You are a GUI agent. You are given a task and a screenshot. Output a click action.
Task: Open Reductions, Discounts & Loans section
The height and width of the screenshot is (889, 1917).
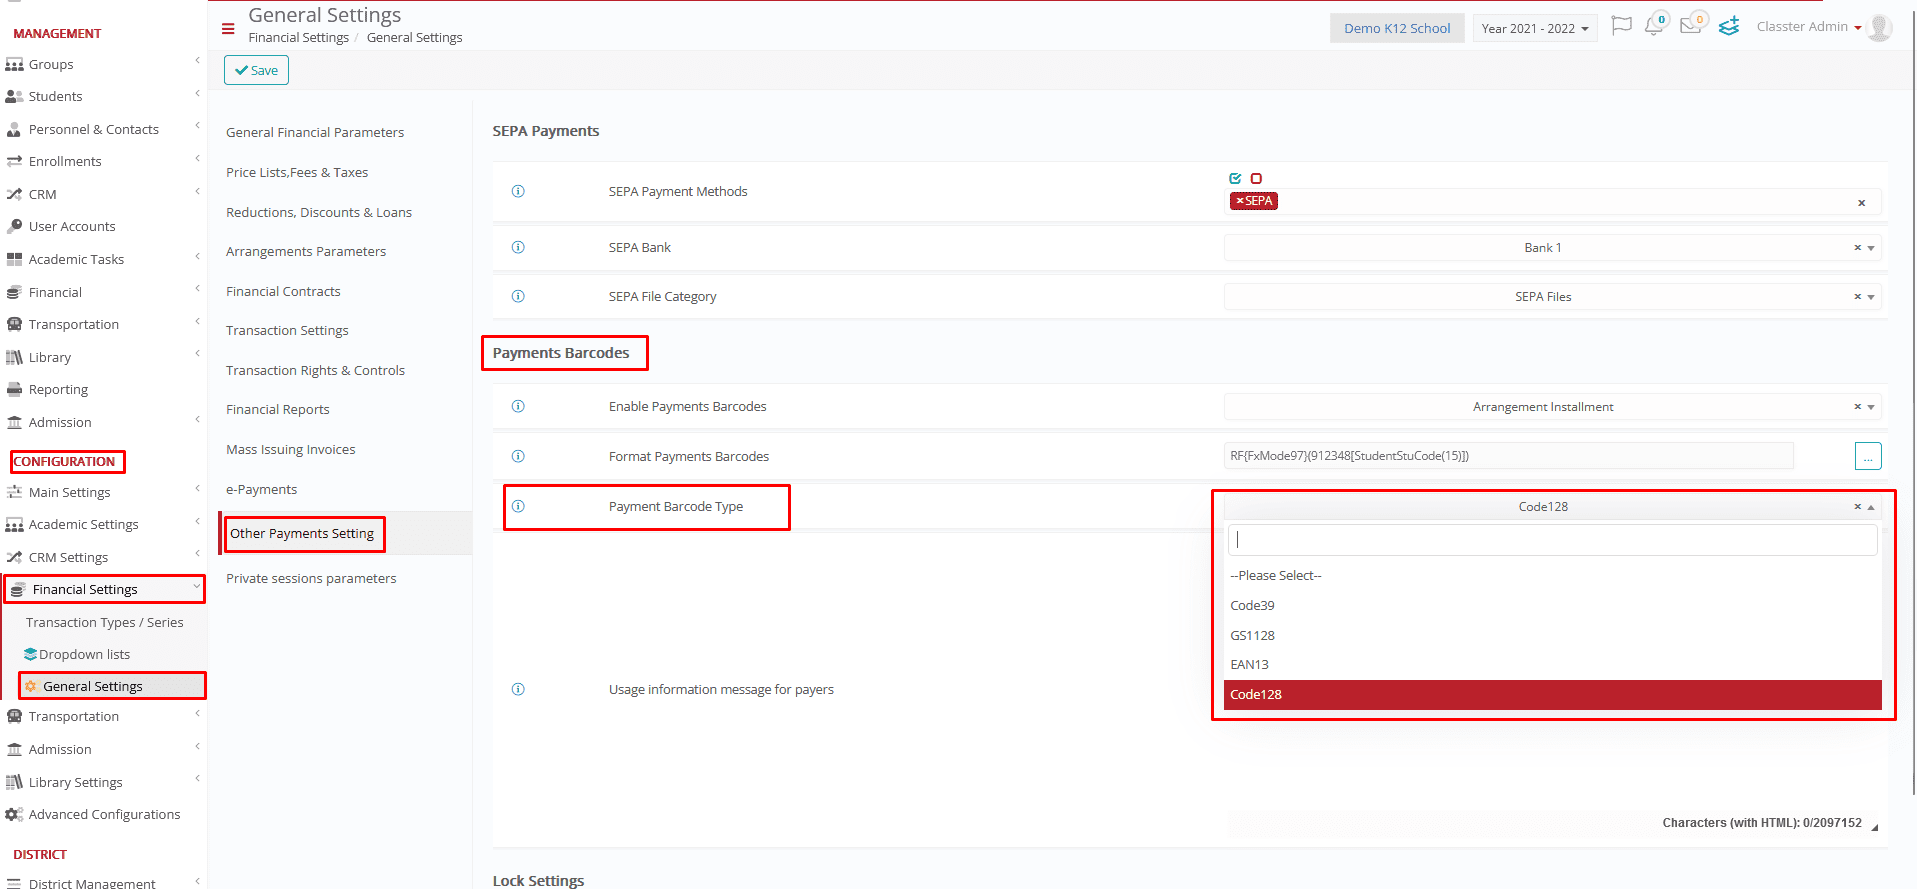pyautogui.click(x=319, y=212)
